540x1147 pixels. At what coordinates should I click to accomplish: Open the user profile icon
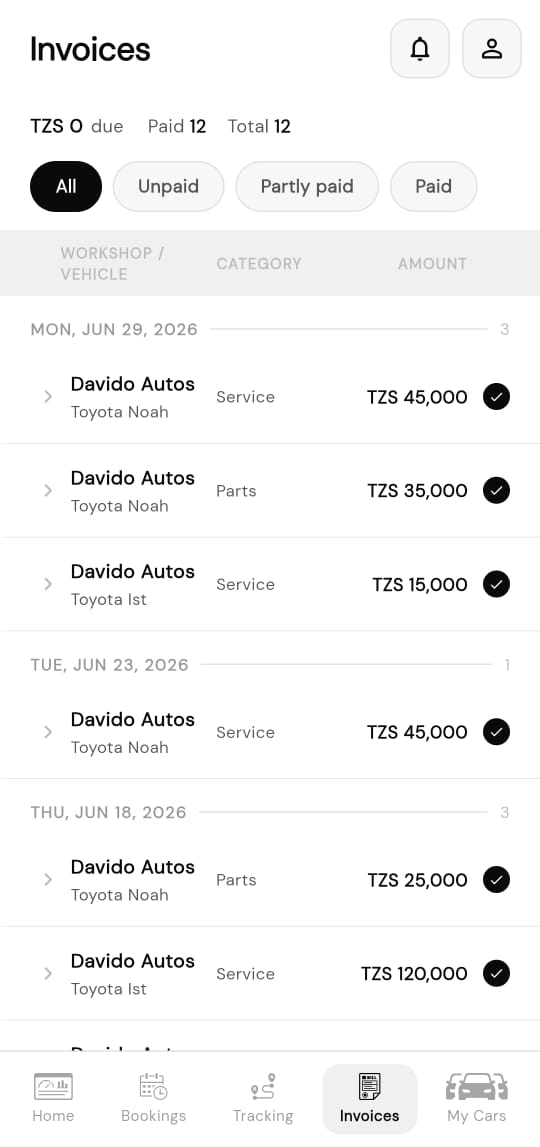pyautogui.click(x=492, y=48)
